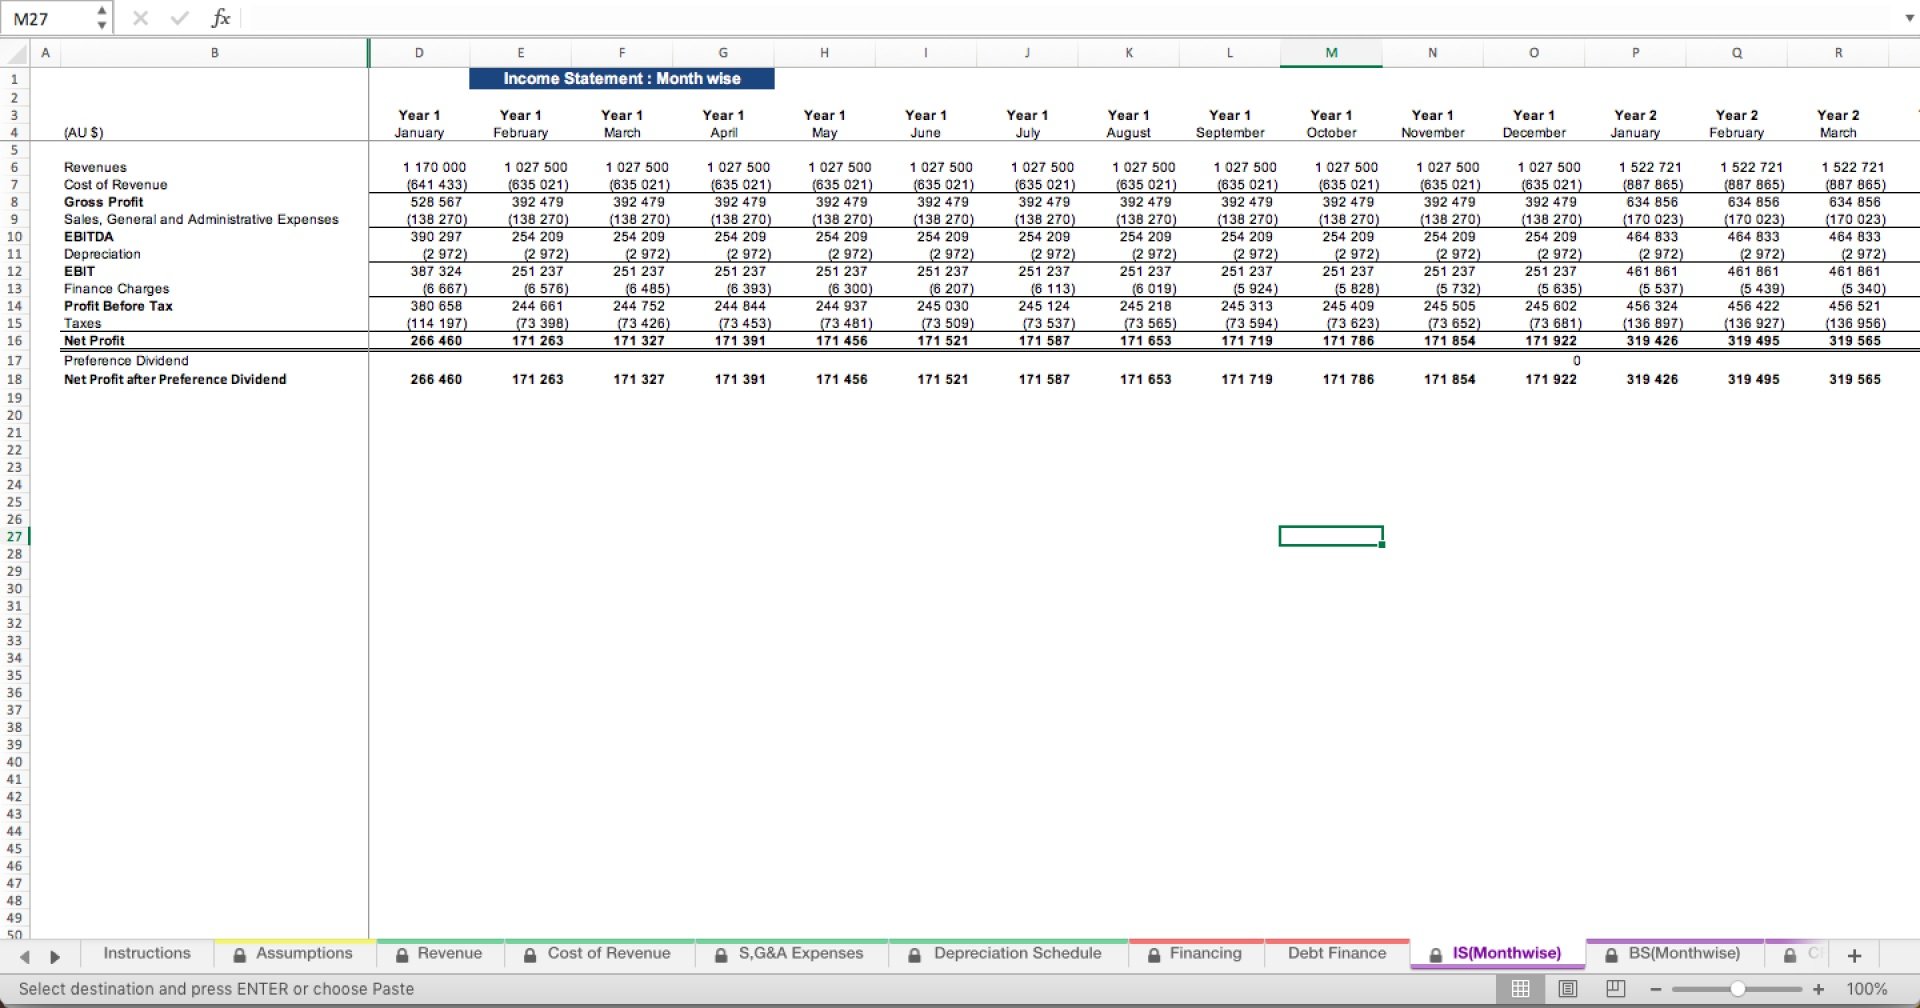This screenshot has width=1920, height=1008.
Task: Click the lock icon on Assumptions tab
Action: pos(238,953)
